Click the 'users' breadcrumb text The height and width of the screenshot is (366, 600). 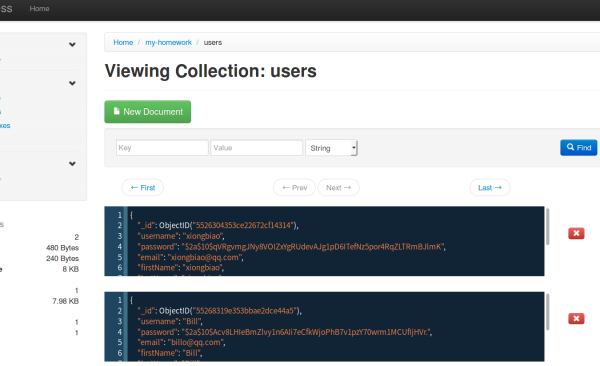pyautogui.click(x=213, y=42)
